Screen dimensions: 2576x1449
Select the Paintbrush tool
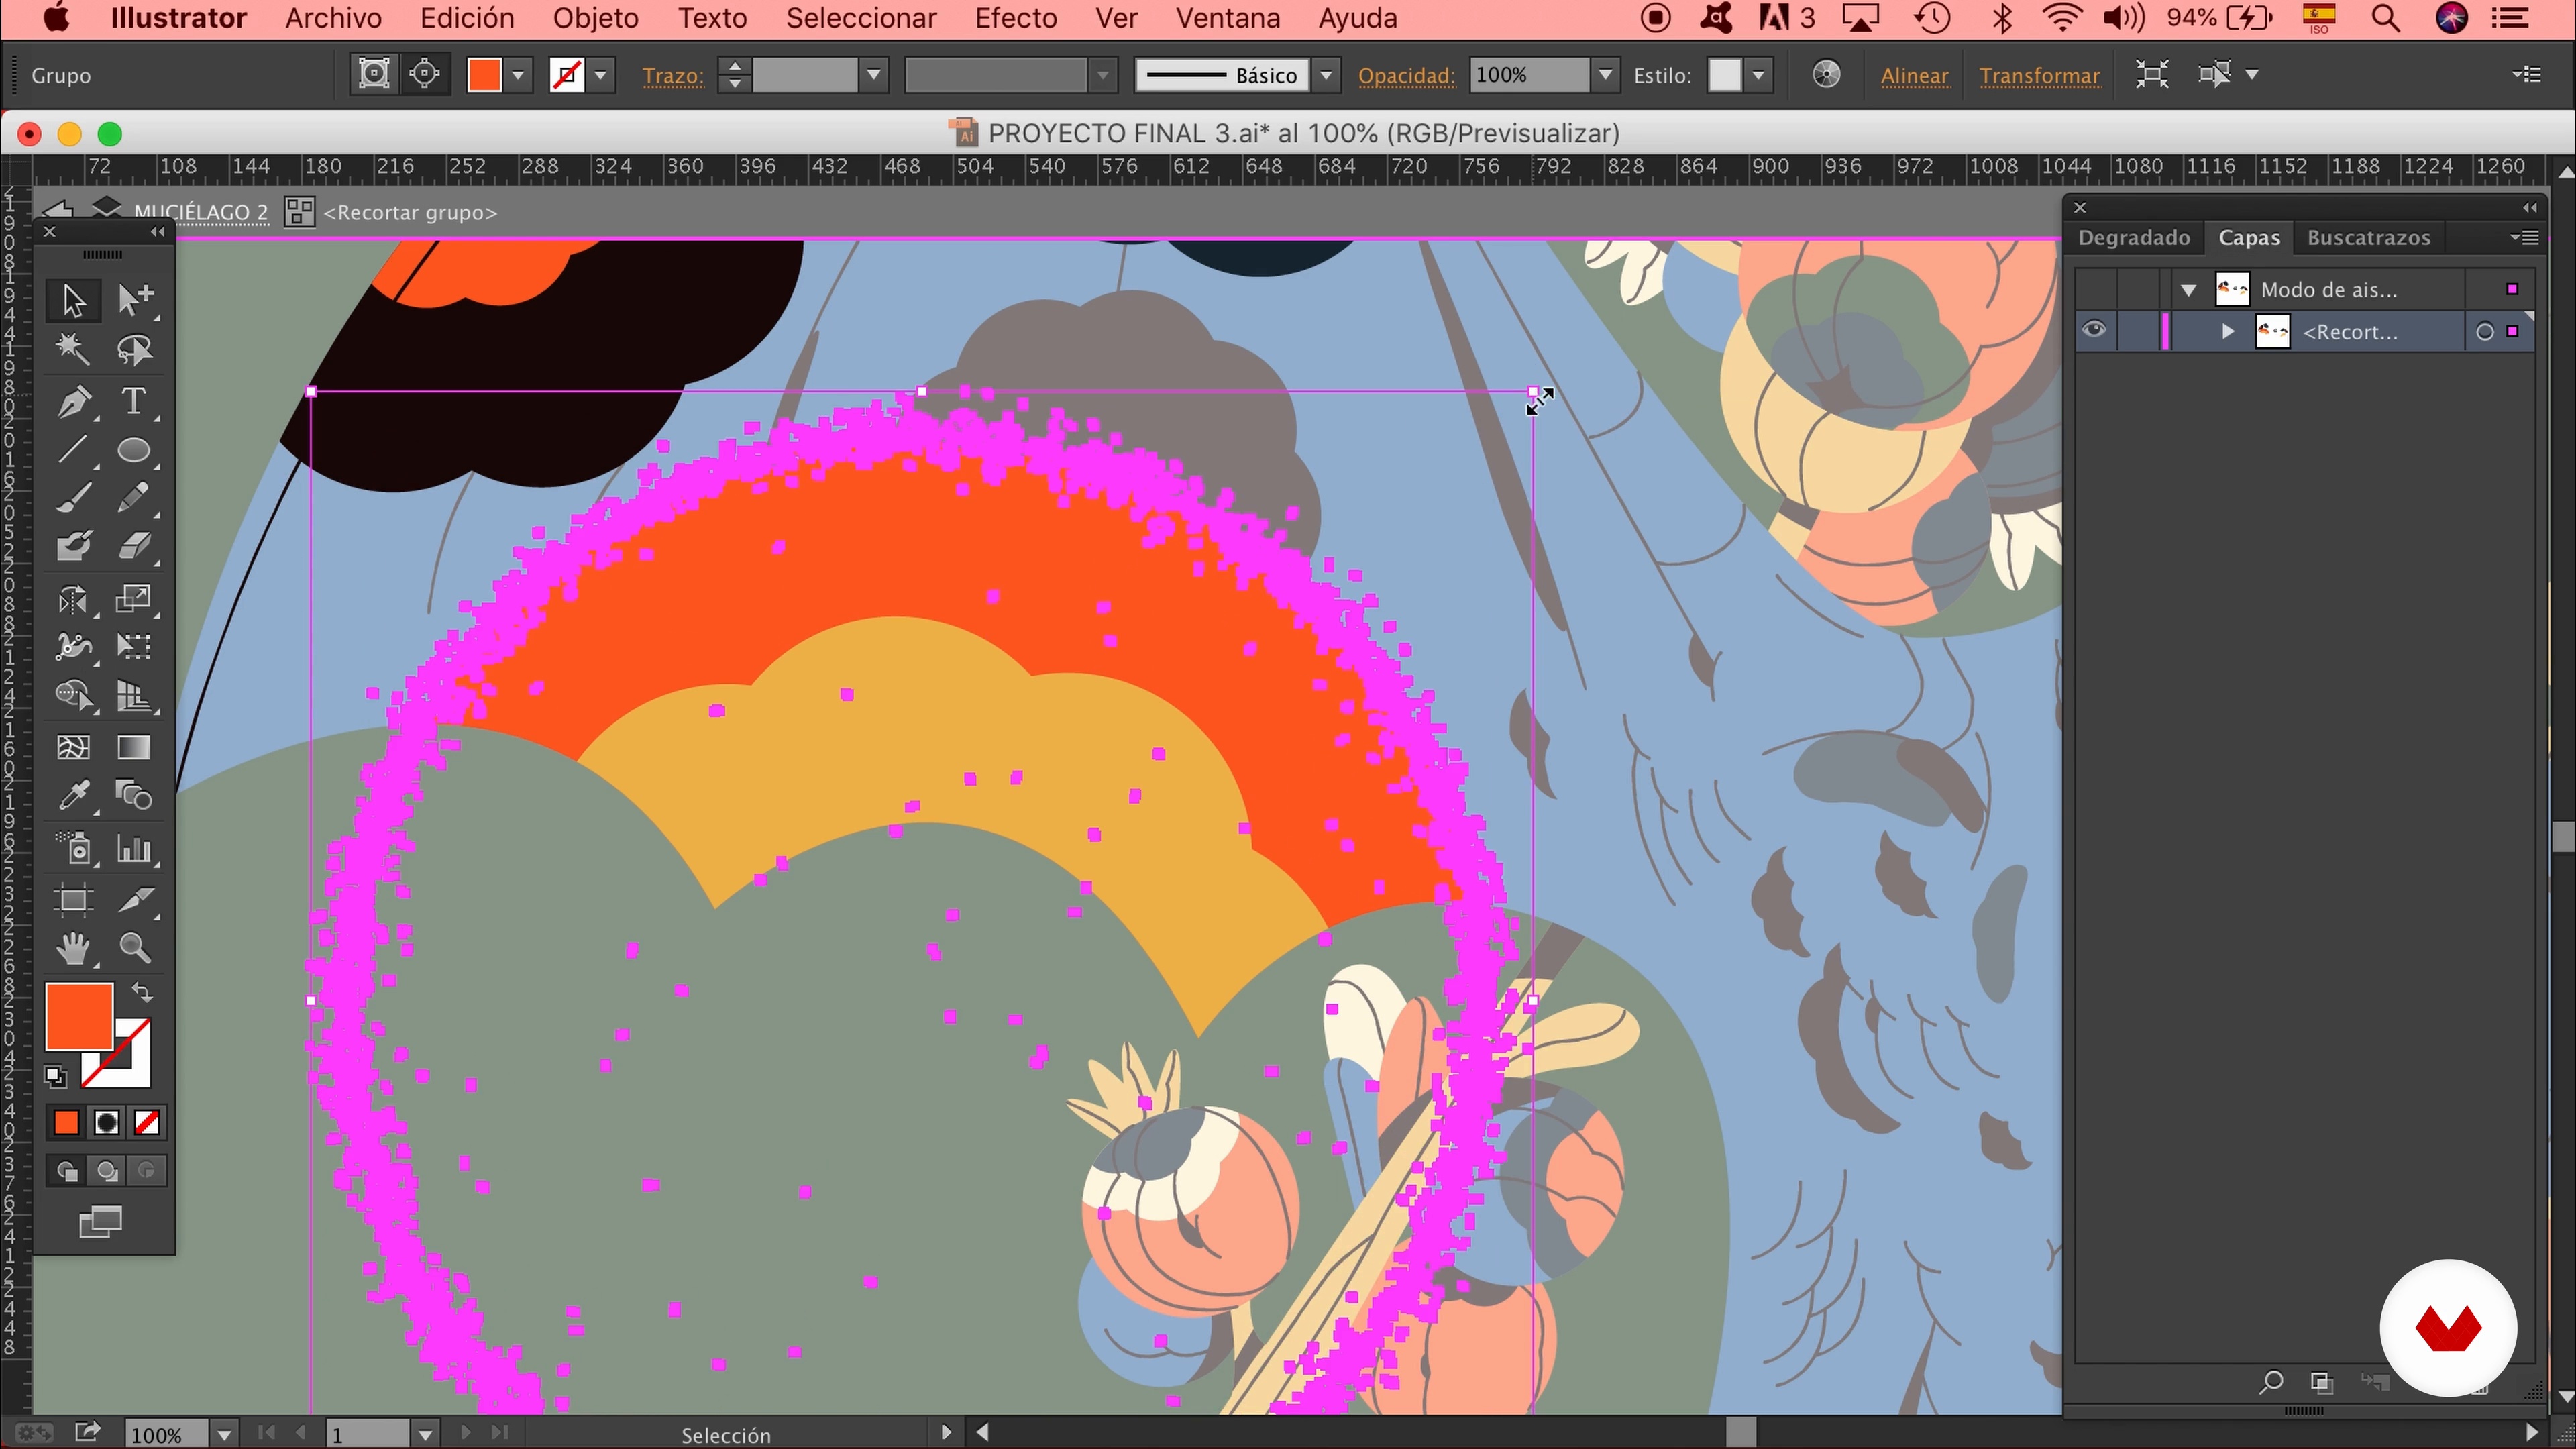click(x=73, y=497)
